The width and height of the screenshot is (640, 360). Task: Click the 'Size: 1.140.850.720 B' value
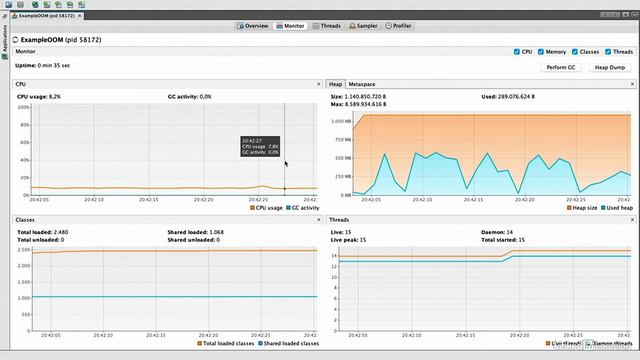click(x=358, y=97)
